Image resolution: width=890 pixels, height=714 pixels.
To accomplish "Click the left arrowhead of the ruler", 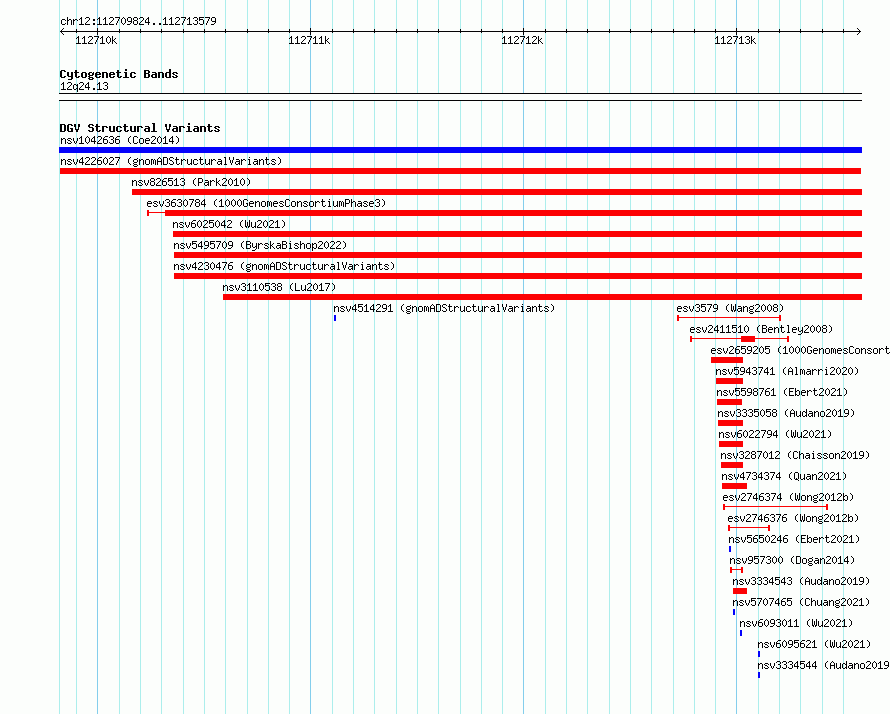I will point(62,32).
